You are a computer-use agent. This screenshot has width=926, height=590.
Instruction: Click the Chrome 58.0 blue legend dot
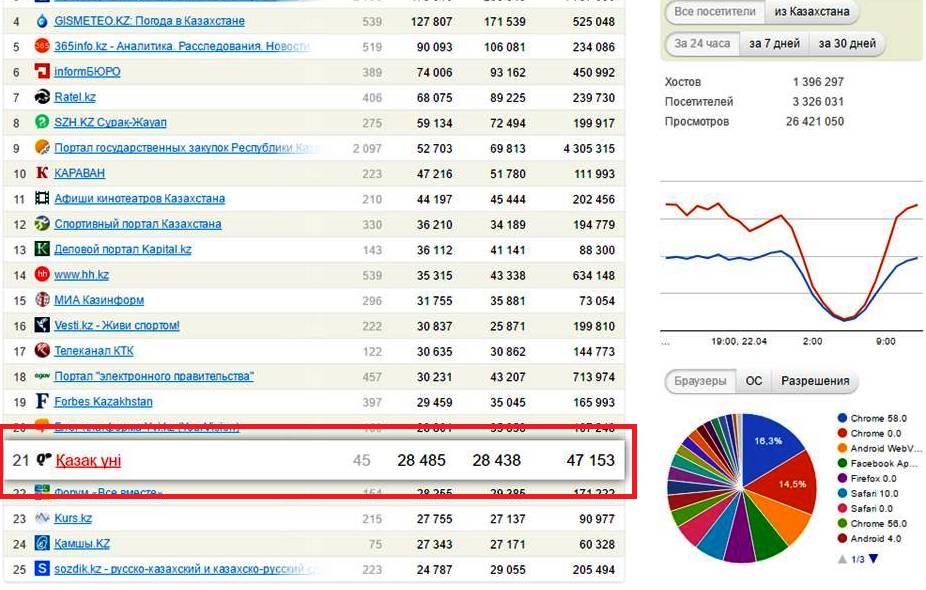[842, 418]
